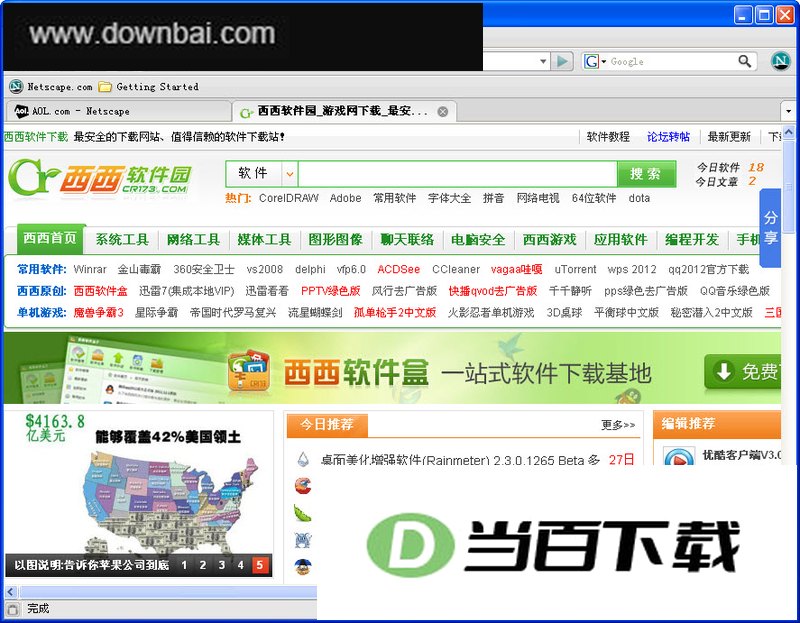Open the 软件教程 link
This screenshot has width=800, height=623.
pos(608,137)
